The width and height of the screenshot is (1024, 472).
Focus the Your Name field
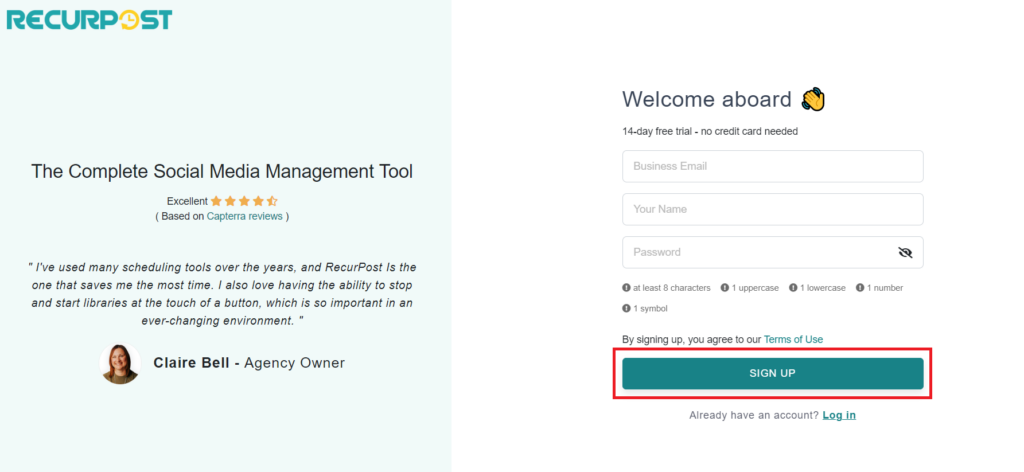[x=773, y=210]
